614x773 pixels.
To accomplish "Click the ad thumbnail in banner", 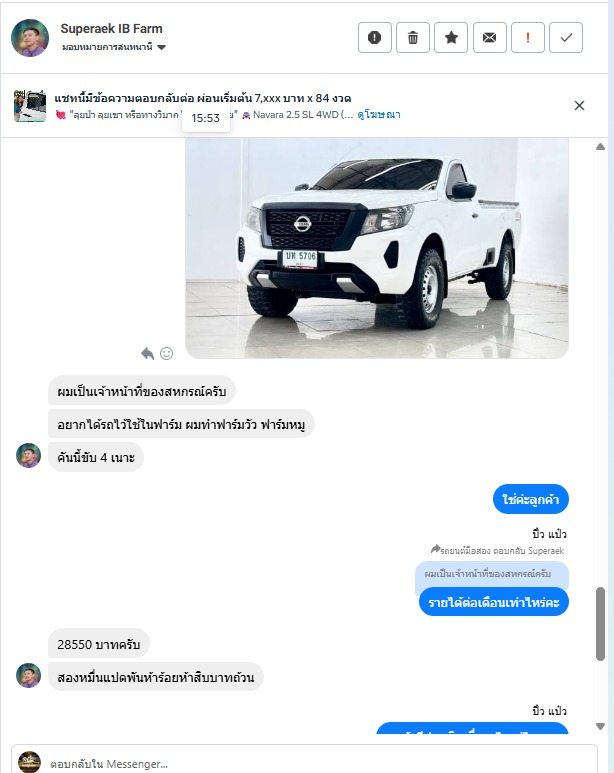I will click(30, 105).
